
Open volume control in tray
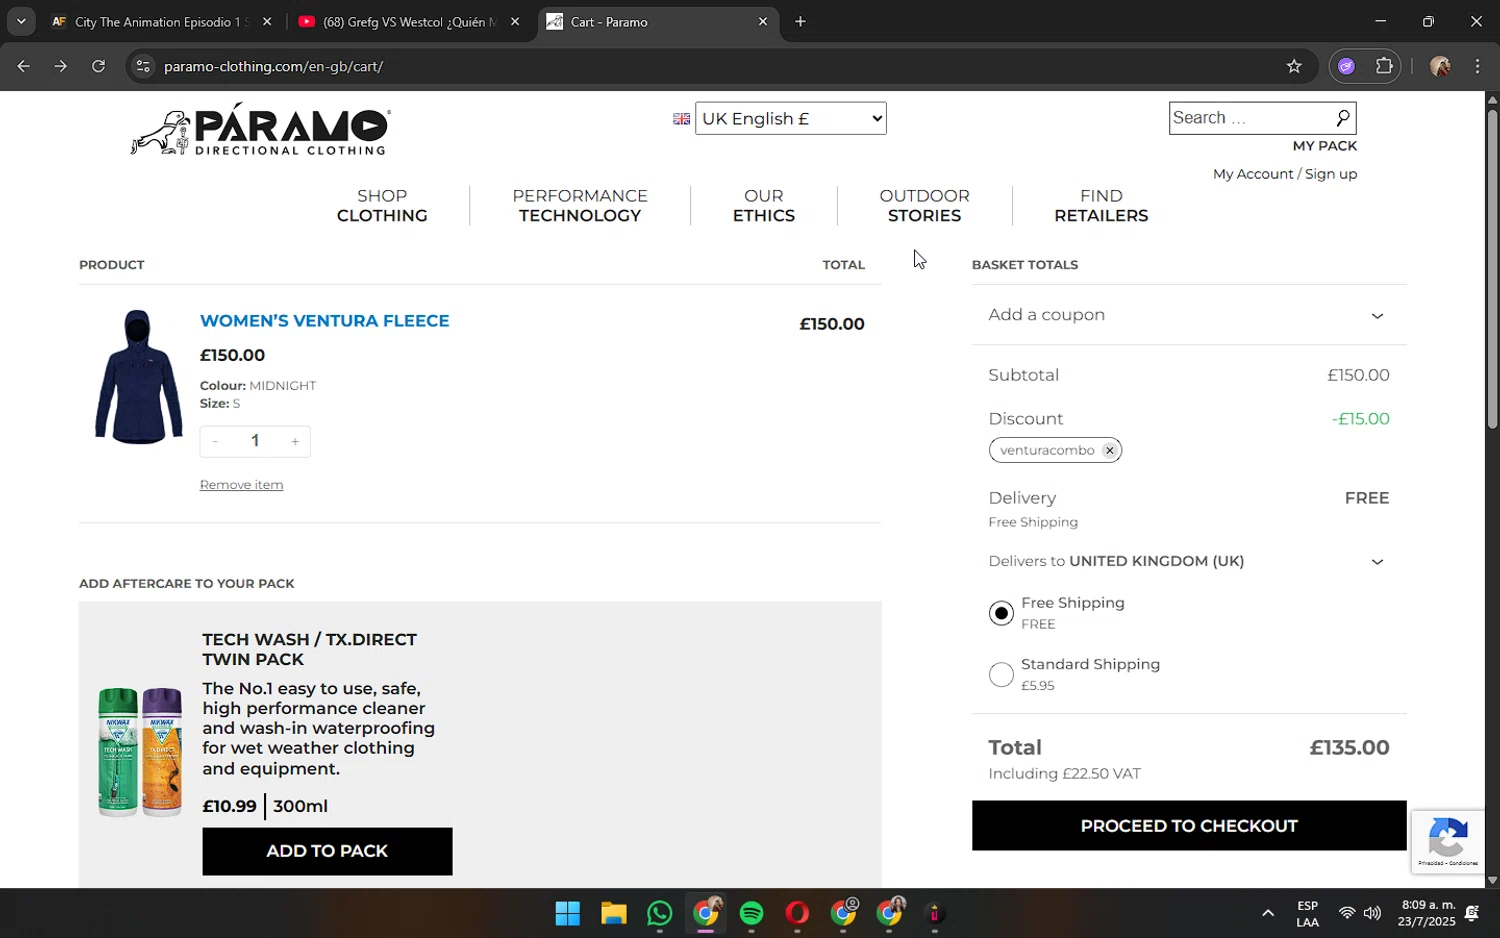tap(1372, 913)
